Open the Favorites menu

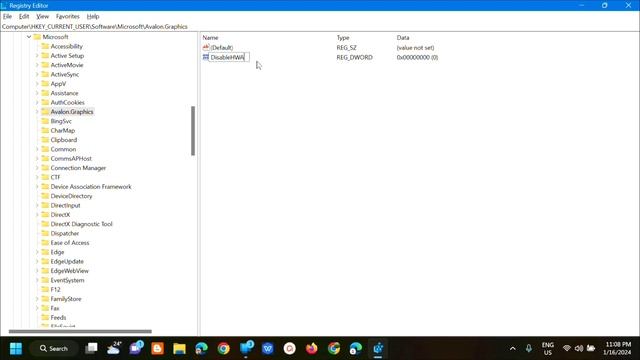(68, 16)
